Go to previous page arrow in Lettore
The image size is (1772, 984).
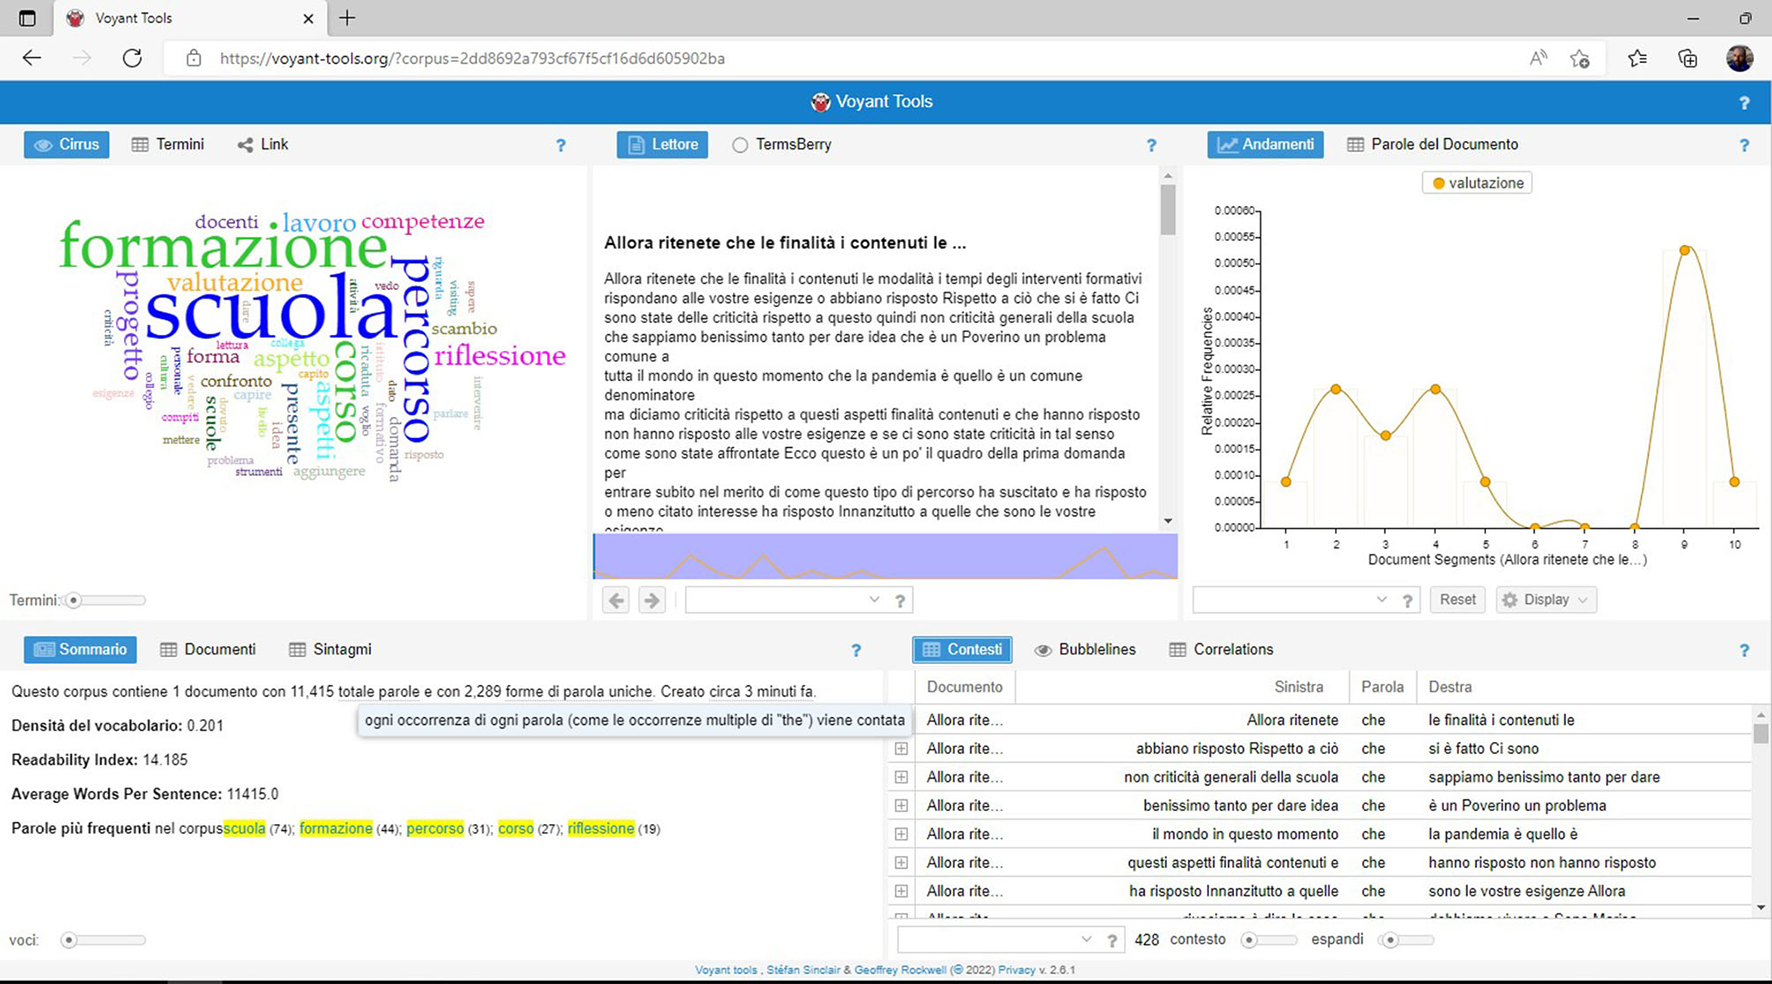tap(616, 600)
